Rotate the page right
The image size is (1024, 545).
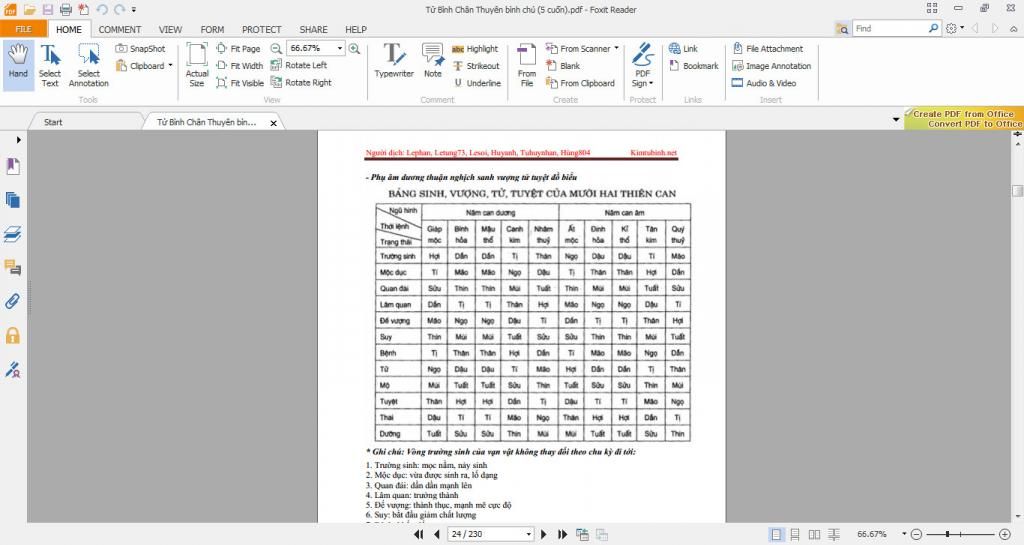[x=301, y=83]
